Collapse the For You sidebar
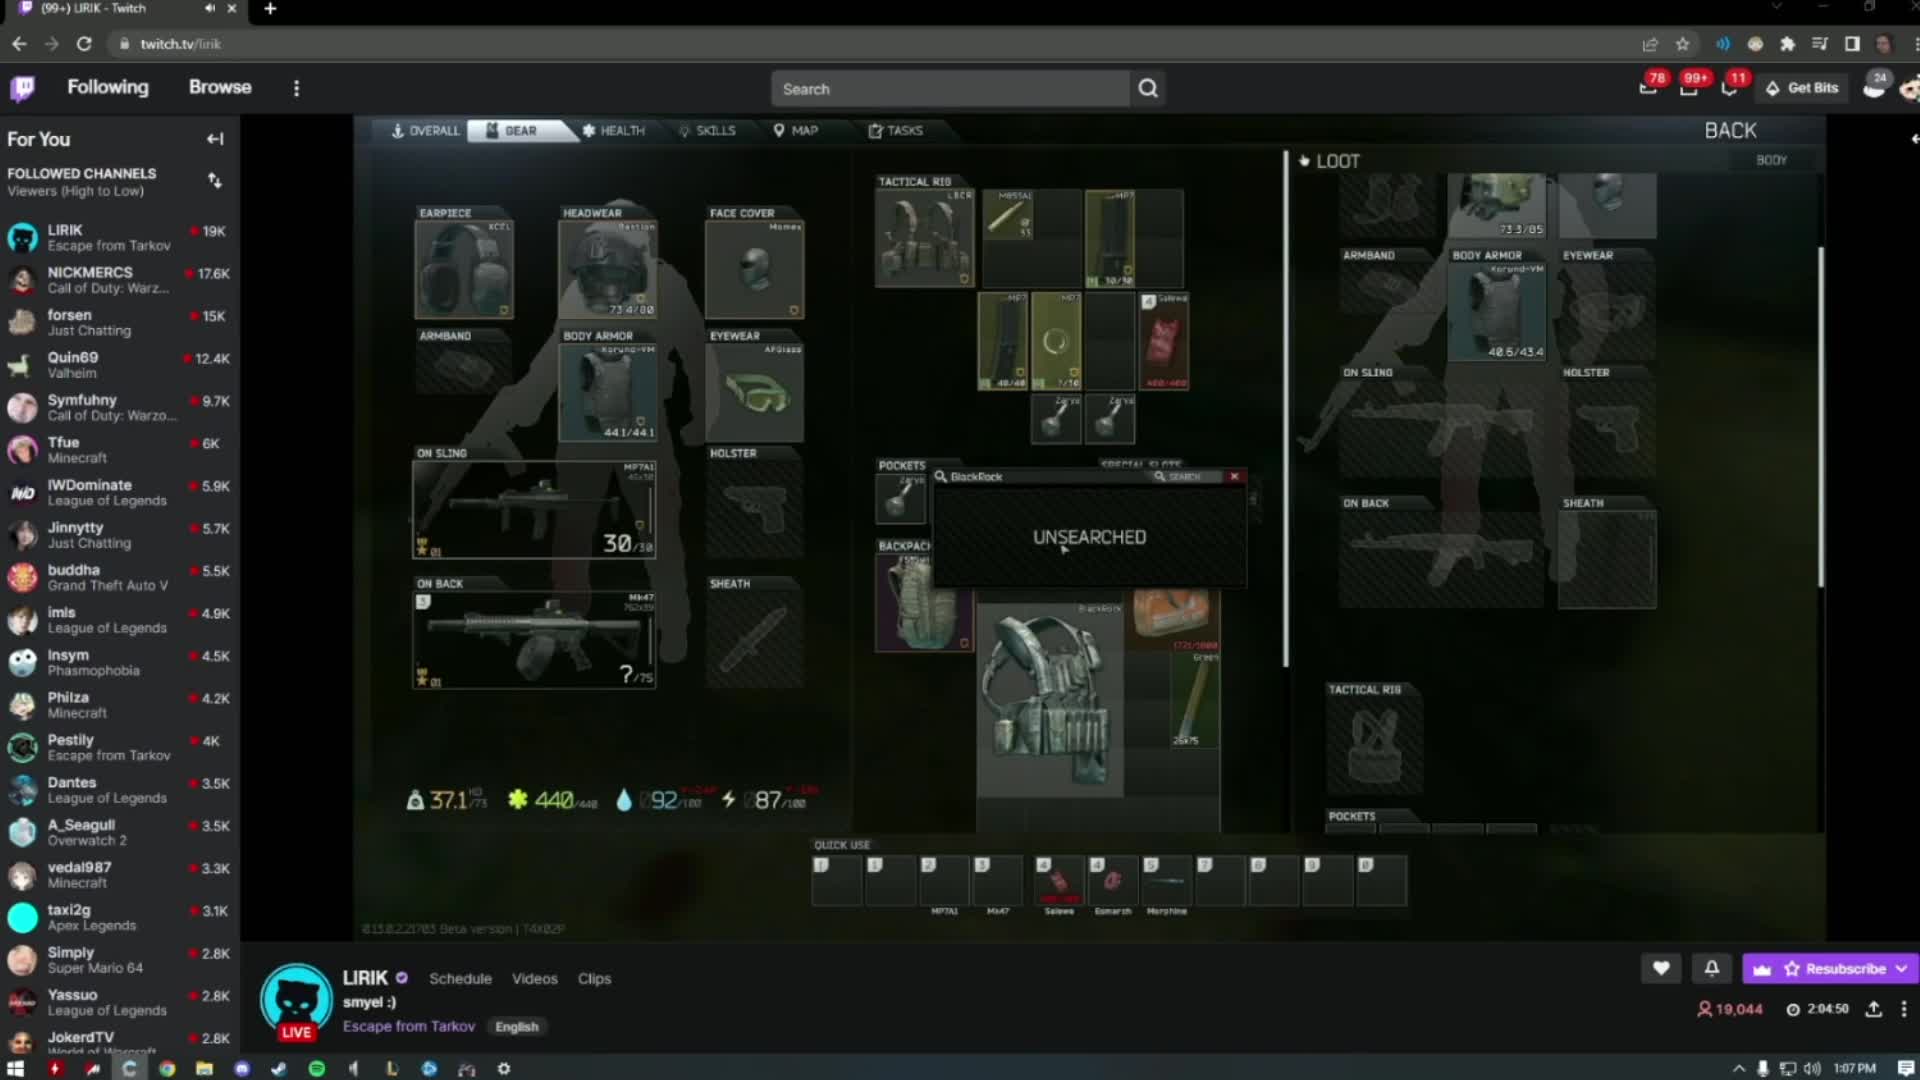1920x1080 pixels. click(x=215, y=139)
